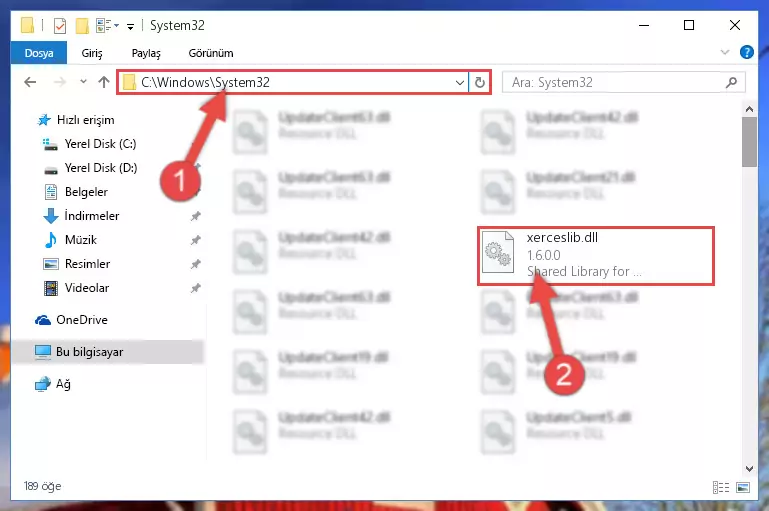The height and width of the screenshot is (511, 769).
Task: Open the Belgeler folder in sidebar
Action: pos(86,192)
